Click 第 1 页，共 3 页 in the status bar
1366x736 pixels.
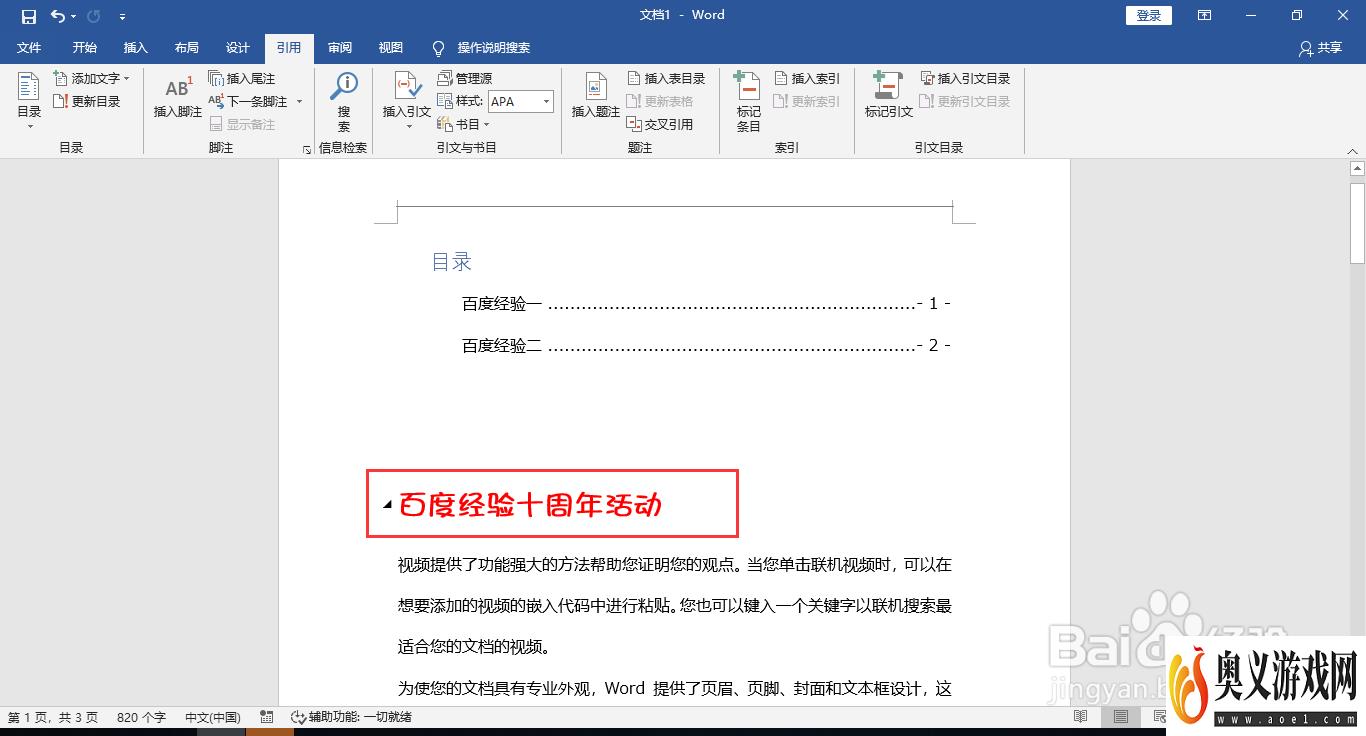pos(53,717)
